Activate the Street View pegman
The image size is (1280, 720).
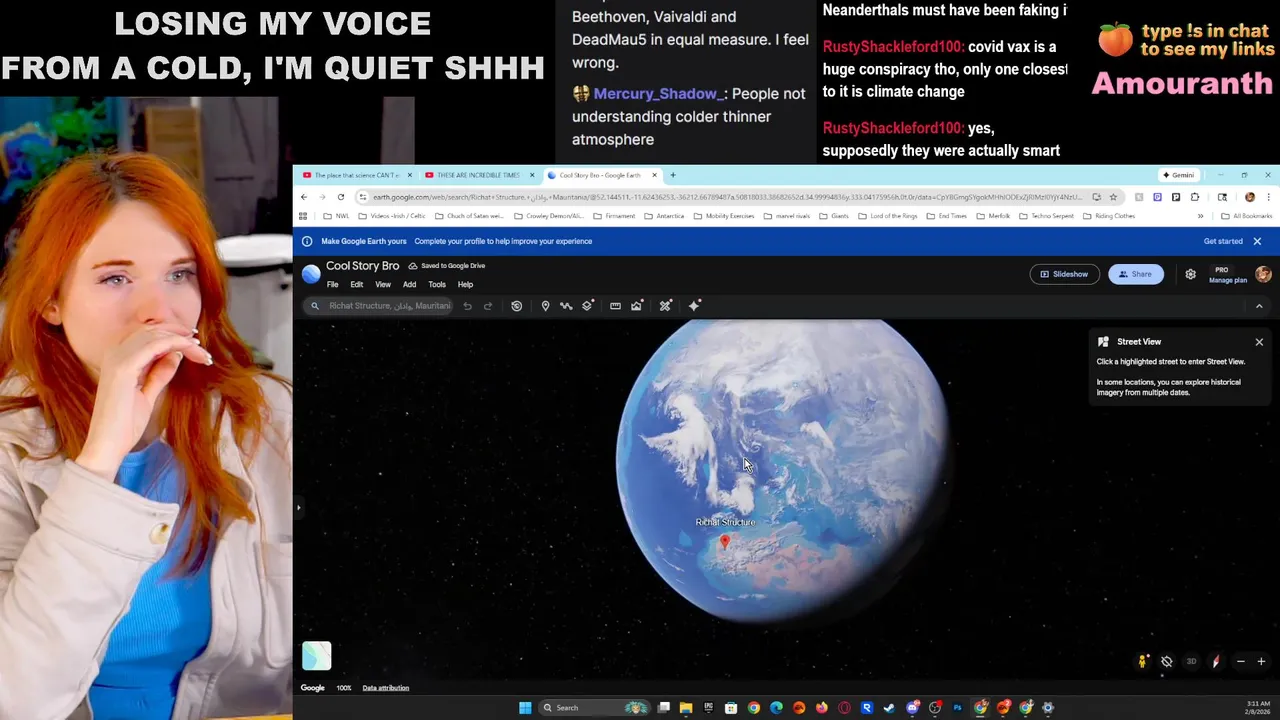click(x=1142, y=662)
